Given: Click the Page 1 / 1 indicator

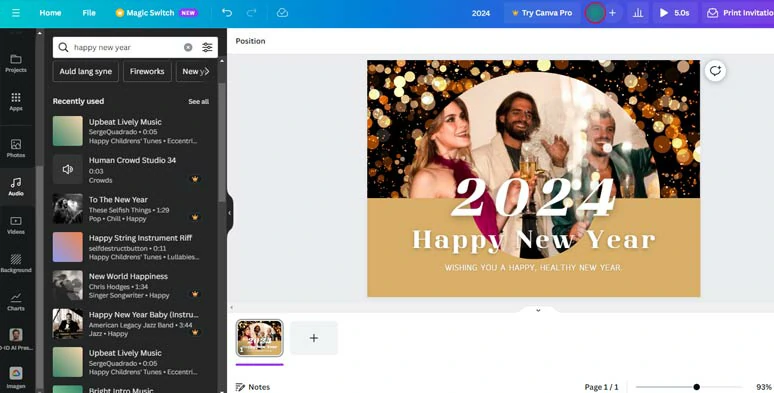Looking at the screenshot, I should 601,387.
